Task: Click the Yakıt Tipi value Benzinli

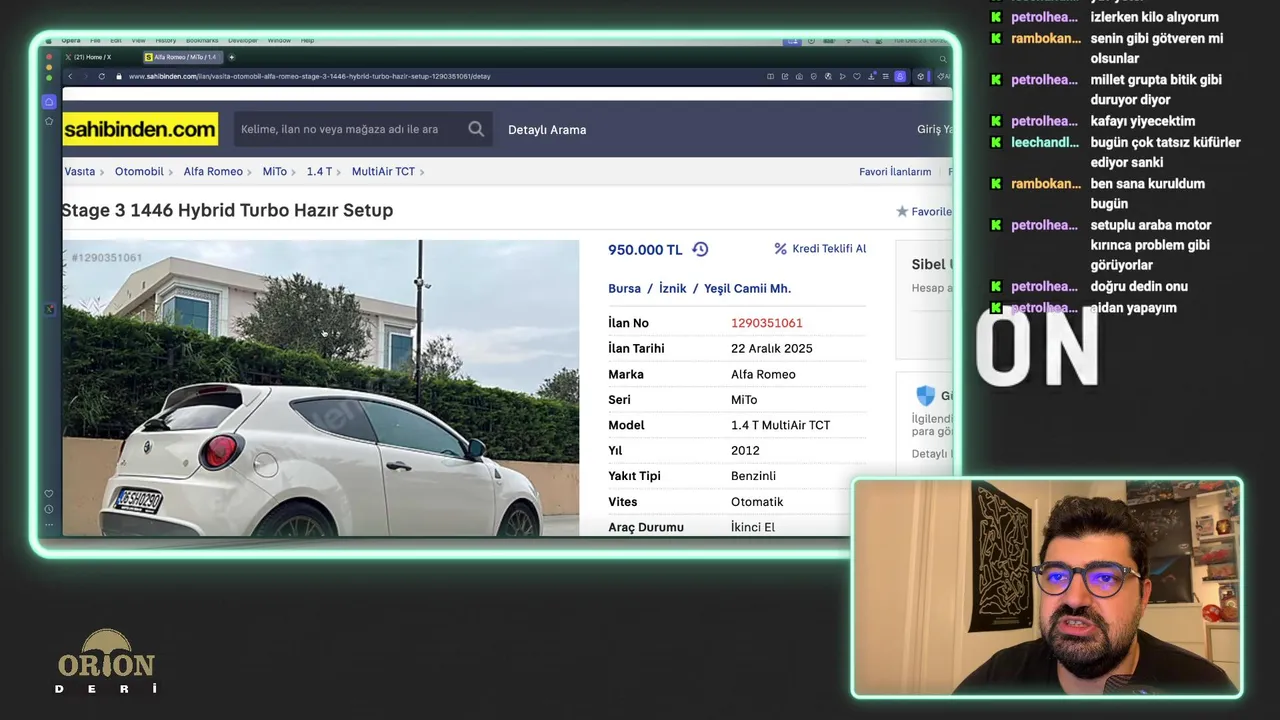Action: [x=753, y=477]
